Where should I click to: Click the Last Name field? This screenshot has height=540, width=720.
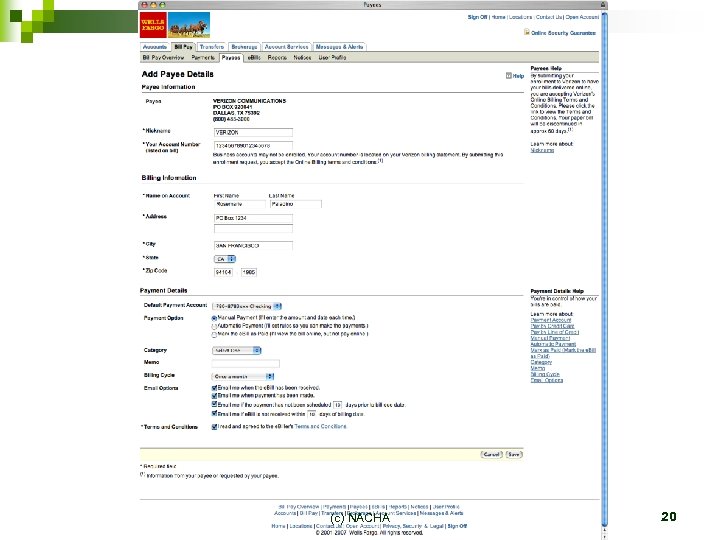(x=296, y=204)
